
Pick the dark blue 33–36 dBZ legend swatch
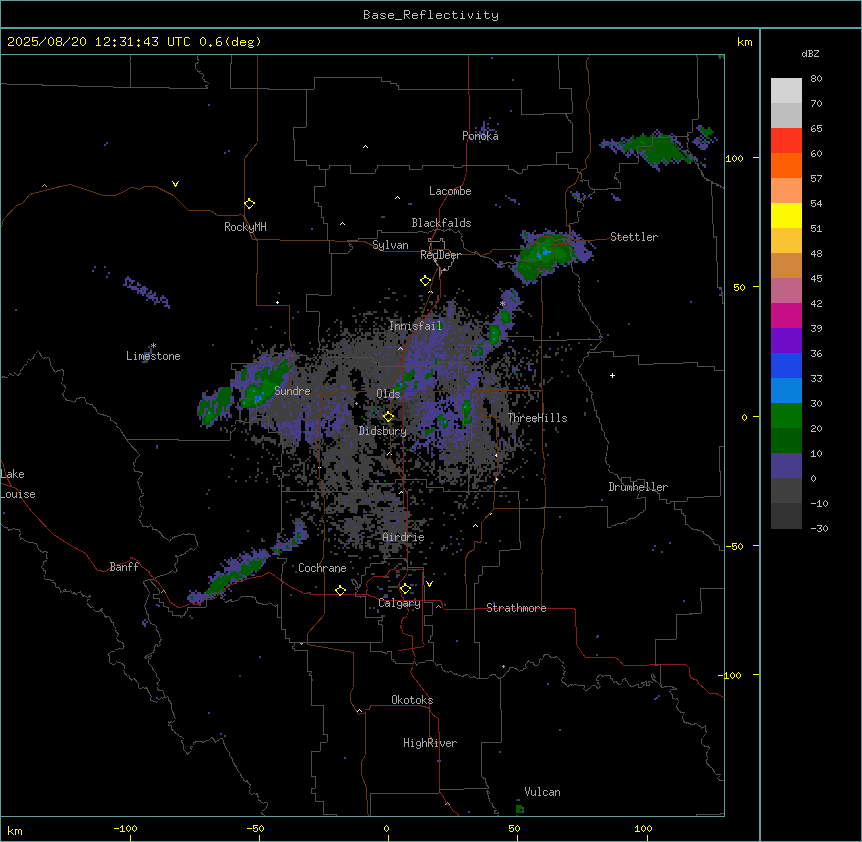(x=786, y=365)
